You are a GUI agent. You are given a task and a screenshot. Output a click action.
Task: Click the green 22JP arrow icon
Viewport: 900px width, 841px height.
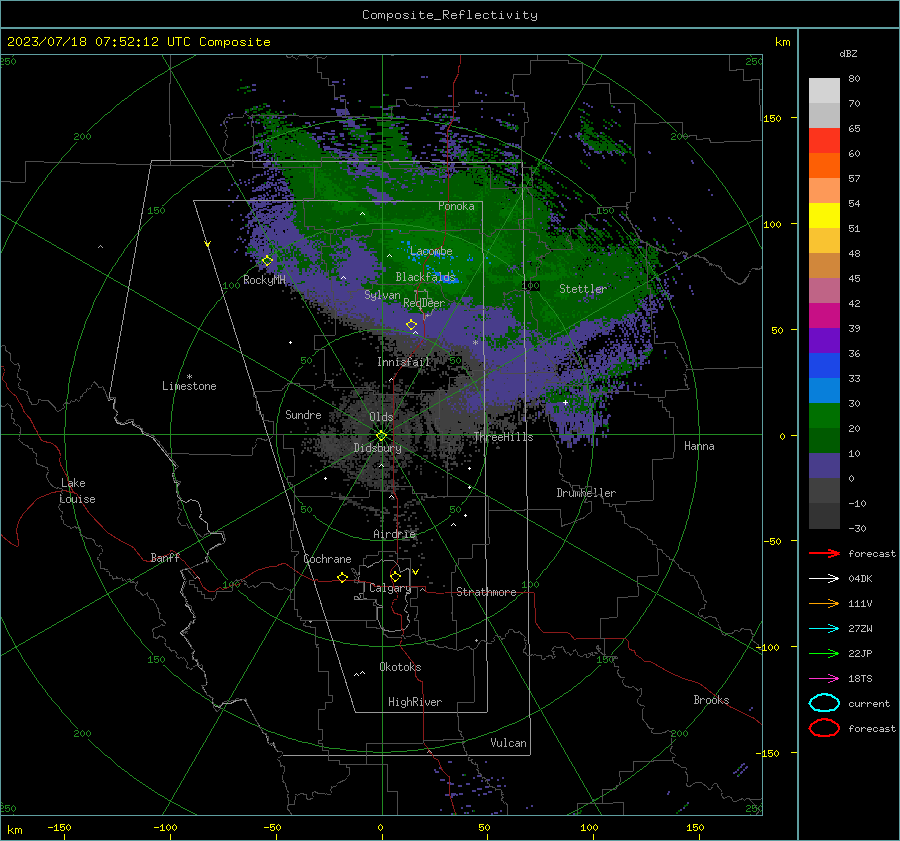coord(824,653)
